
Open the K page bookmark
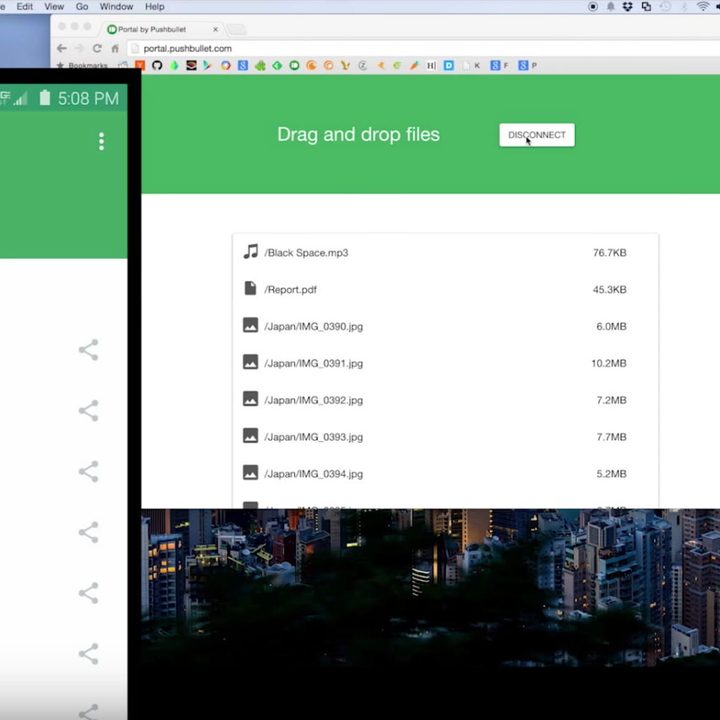pos(472,65)
